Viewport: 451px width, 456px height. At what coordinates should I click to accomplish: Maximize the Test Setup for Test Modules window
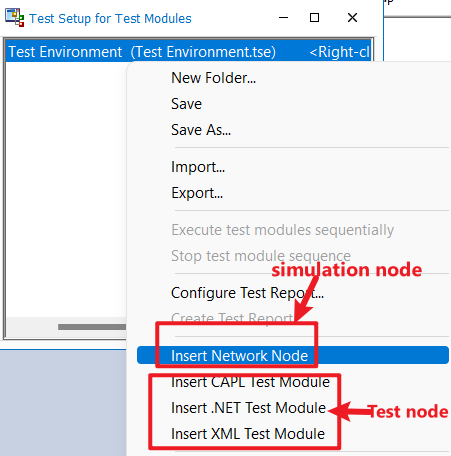coord(314,18)
